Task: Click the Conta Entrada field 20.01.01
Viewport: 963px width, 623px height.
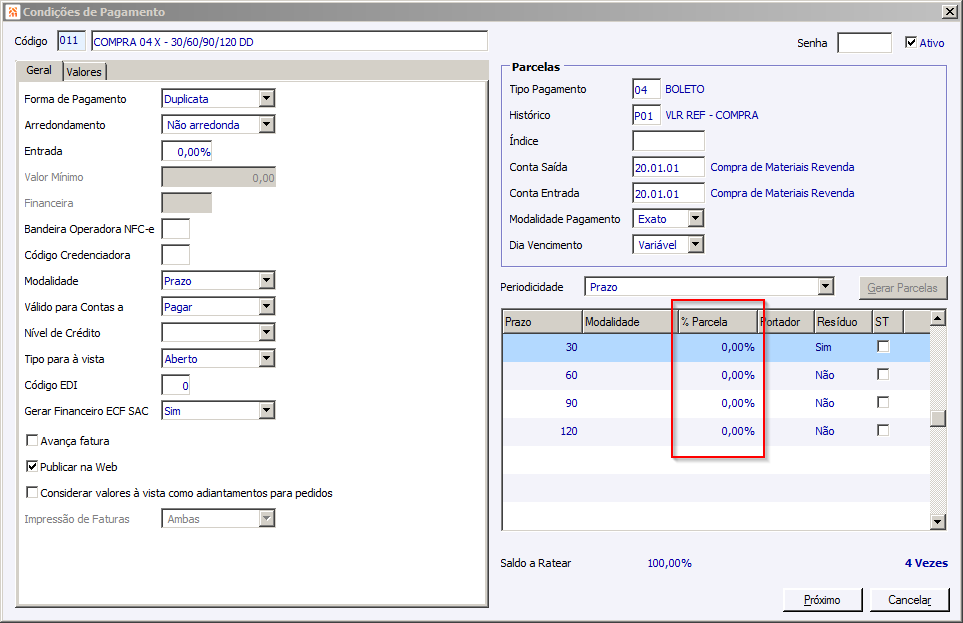Action: [668, 193]
